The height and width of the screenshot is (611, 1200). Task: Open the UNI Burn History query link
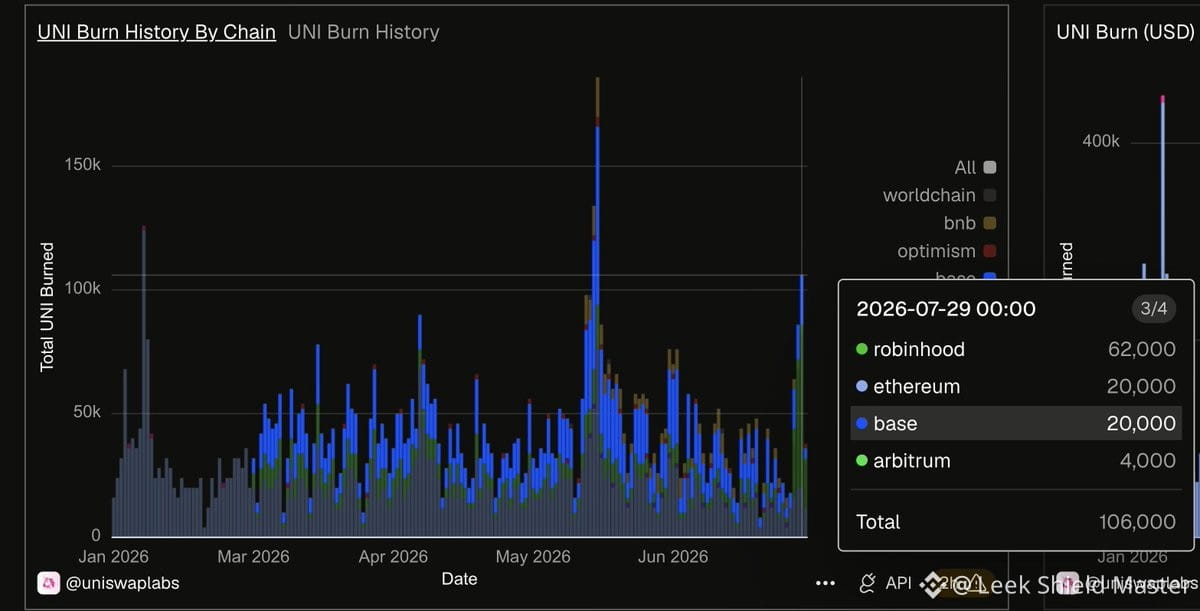tap(364, 32)
